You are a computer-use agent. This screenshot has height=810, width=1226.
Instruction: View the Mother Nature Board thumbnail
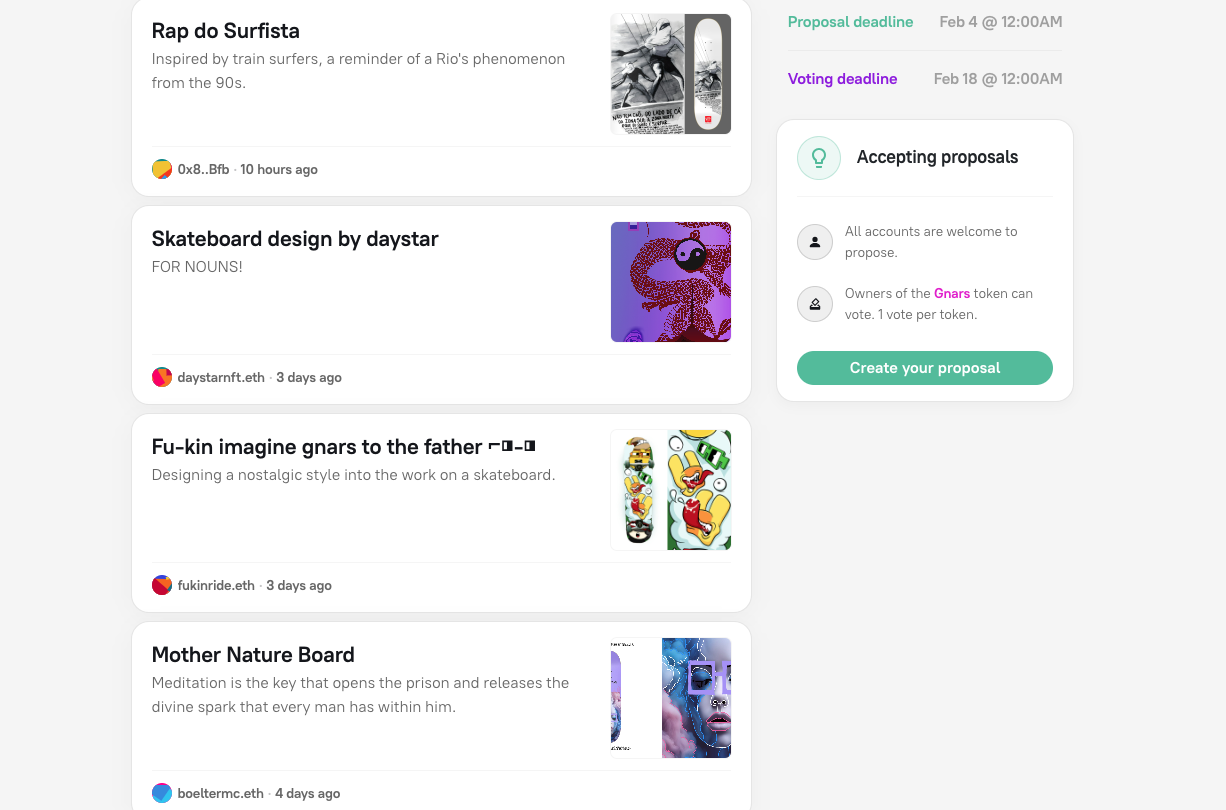671,698
